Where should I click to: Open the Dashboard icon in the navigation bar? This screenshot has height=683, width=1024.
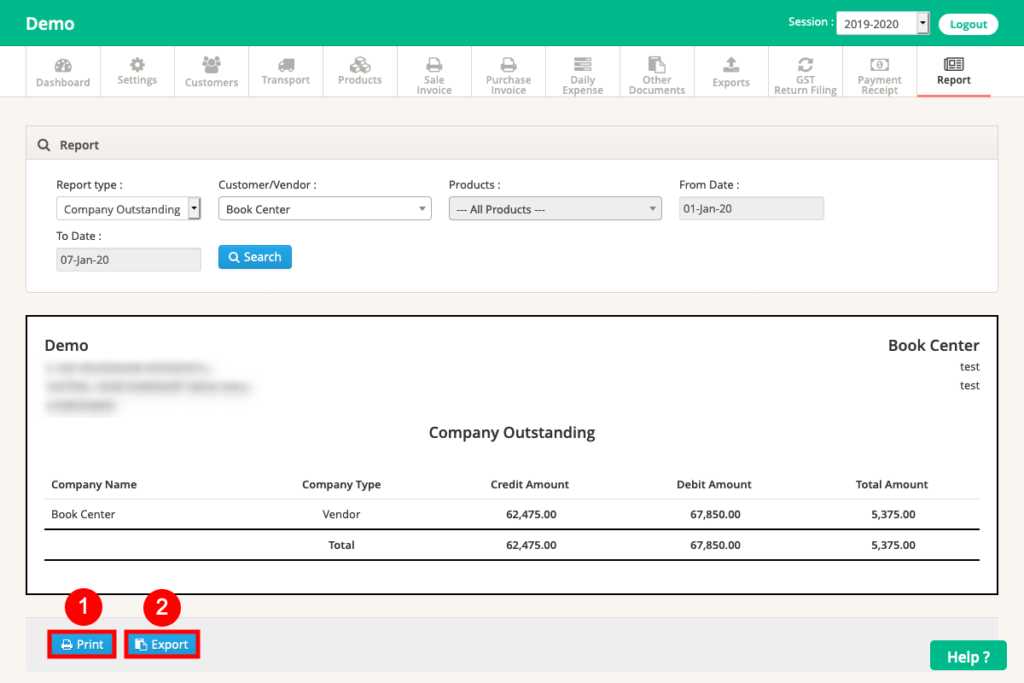click(x=63, y=70)
